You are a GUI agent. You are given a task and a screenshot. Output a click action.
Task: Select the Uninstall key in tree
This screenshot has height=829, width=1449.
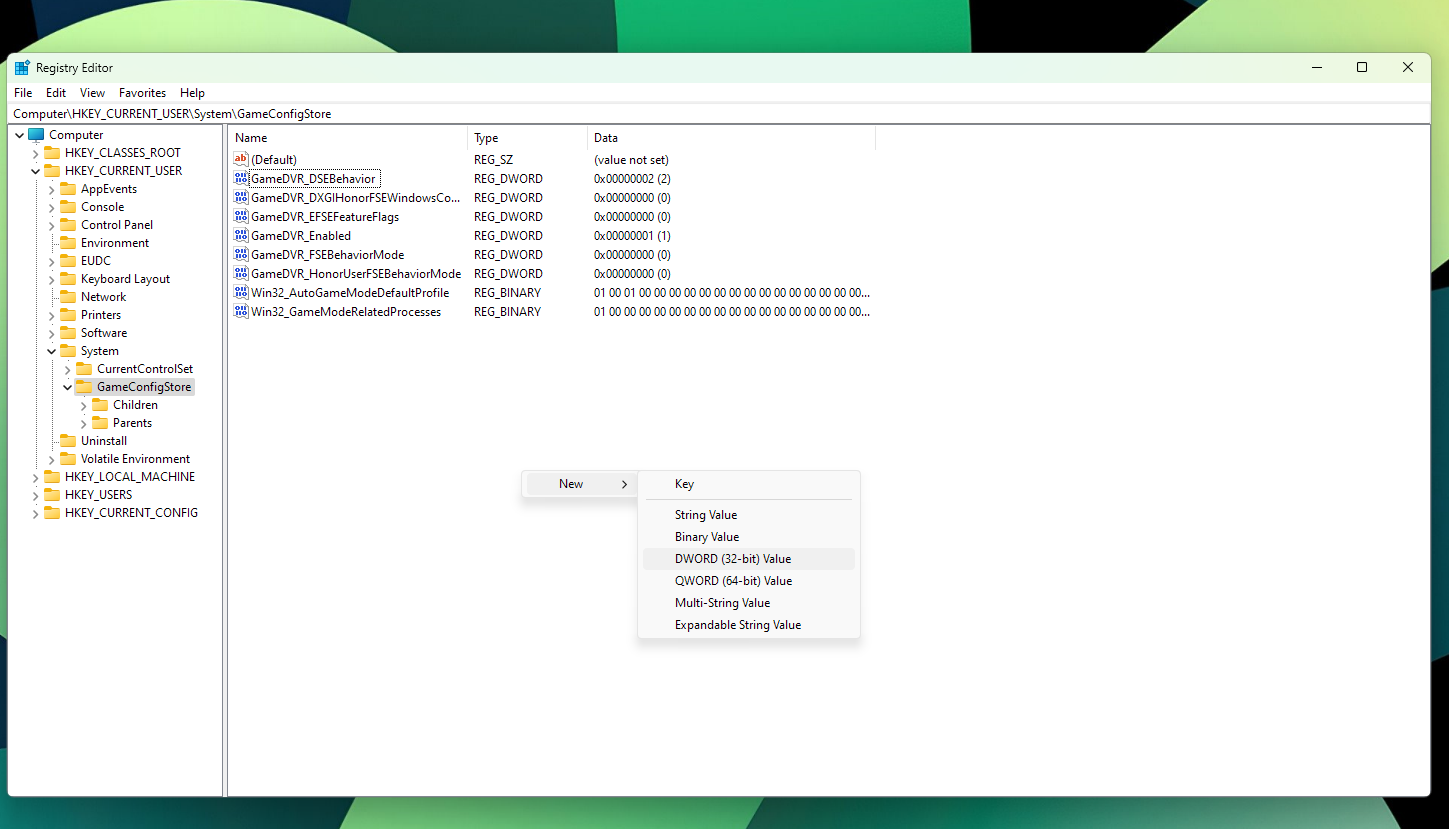tap(104, 441)
